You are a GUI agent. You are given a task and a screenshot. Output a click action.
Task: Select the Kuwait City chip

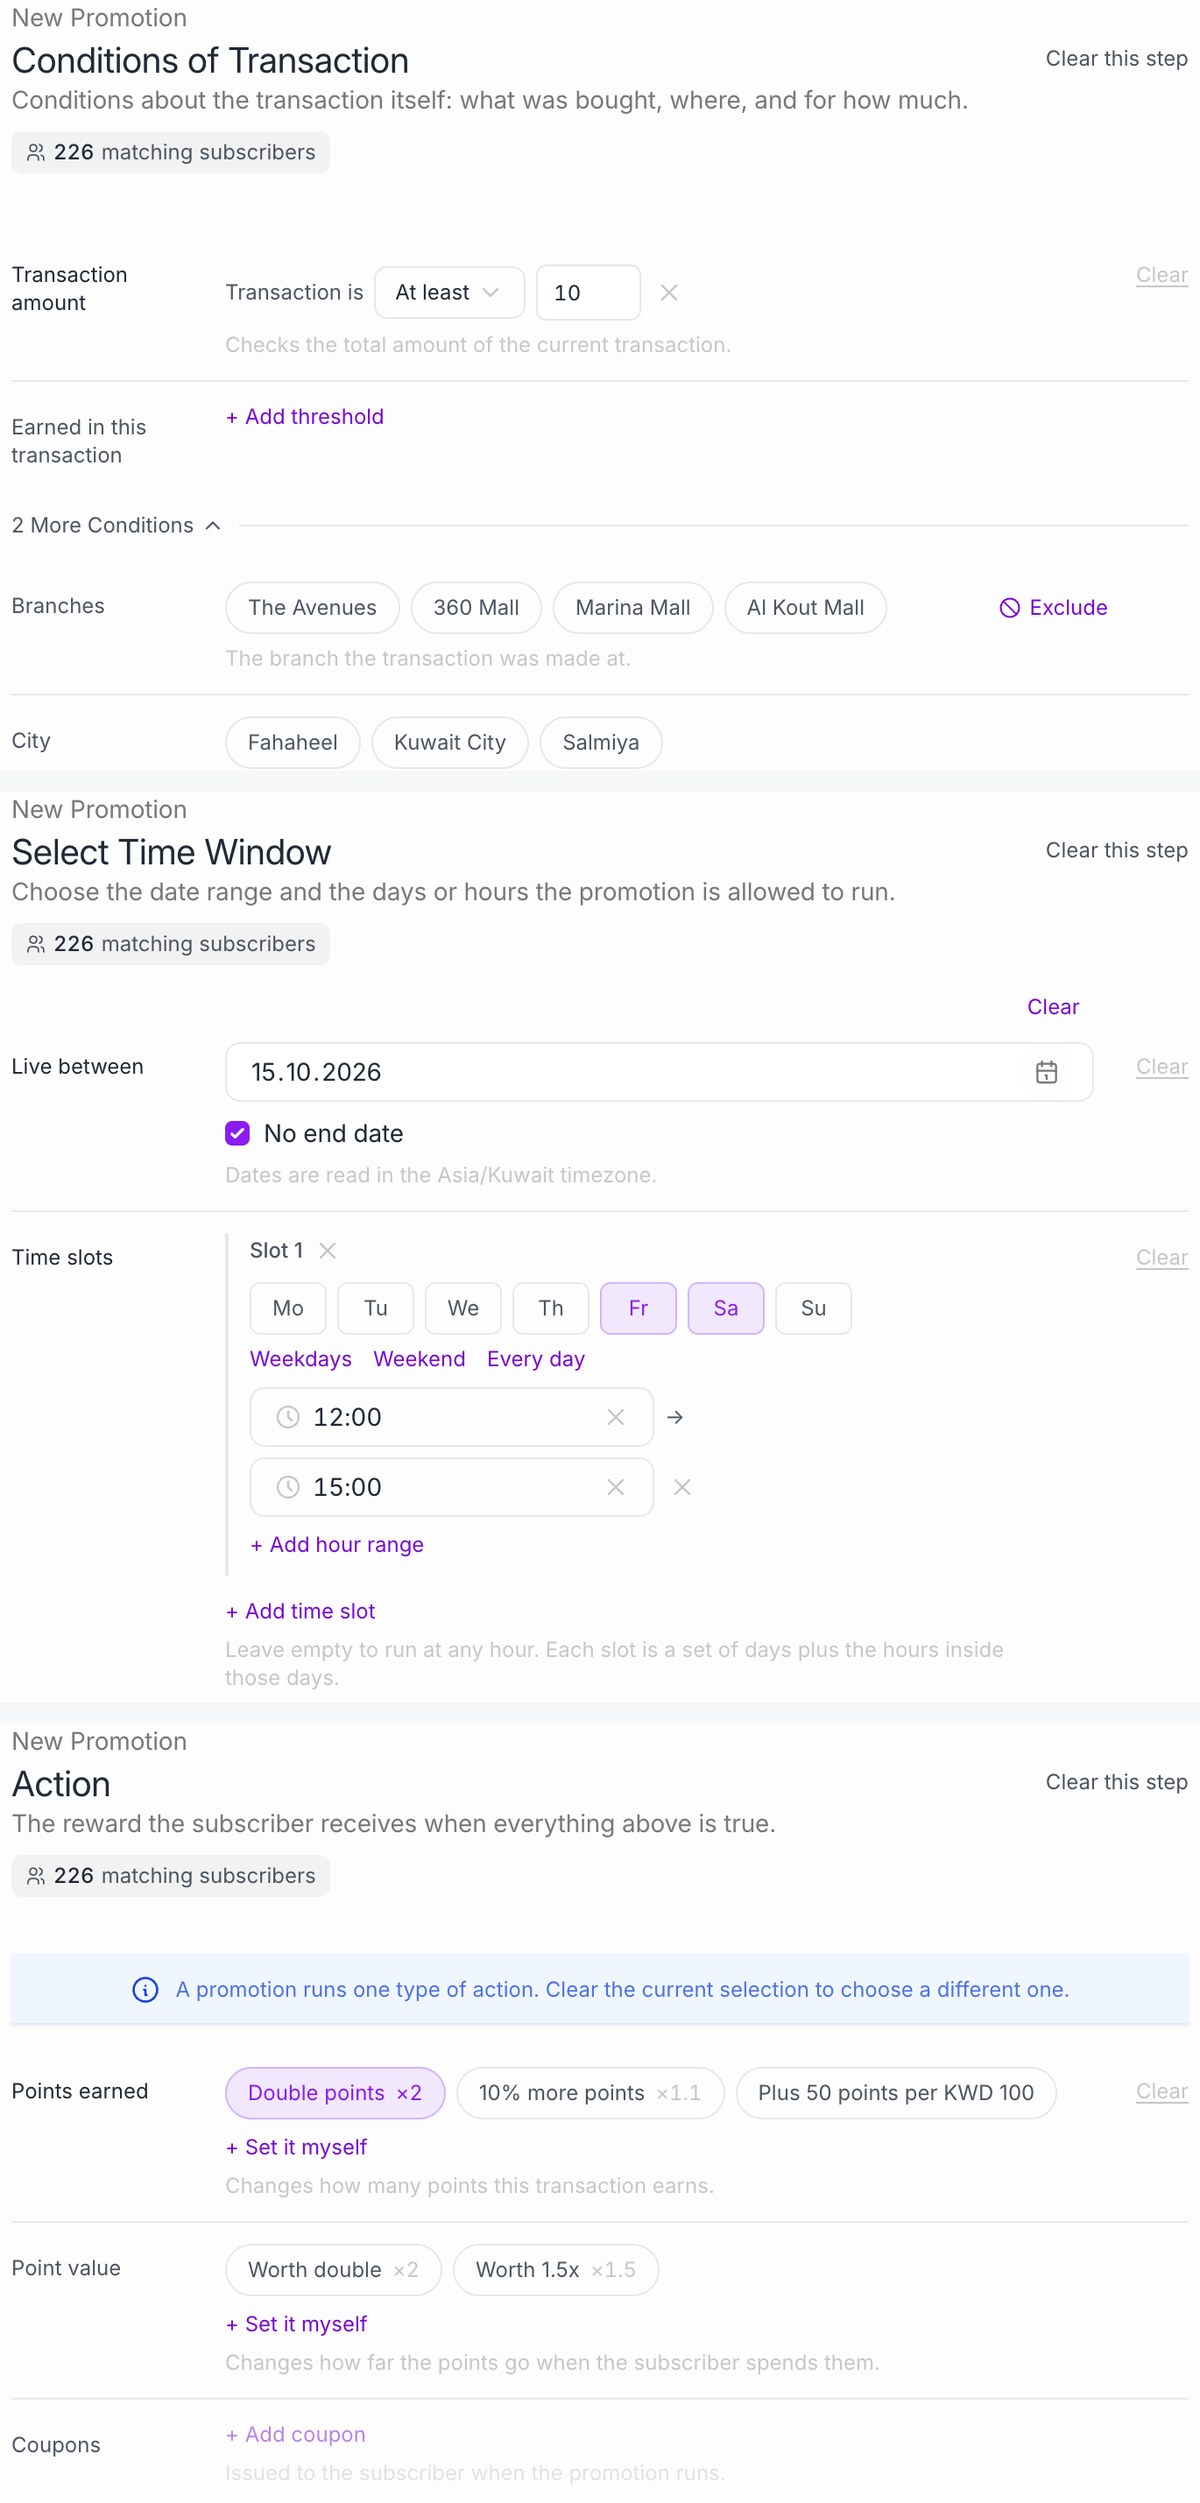[x=450, y=742]
